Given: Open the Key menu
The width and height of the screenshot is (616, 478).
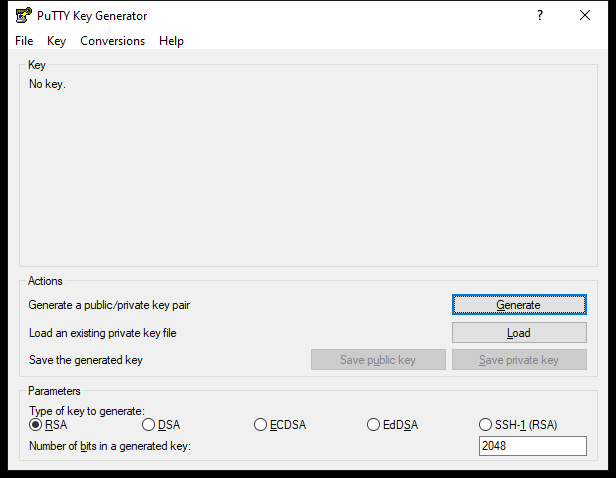Looking at the screenshot, I should (56, 41).
